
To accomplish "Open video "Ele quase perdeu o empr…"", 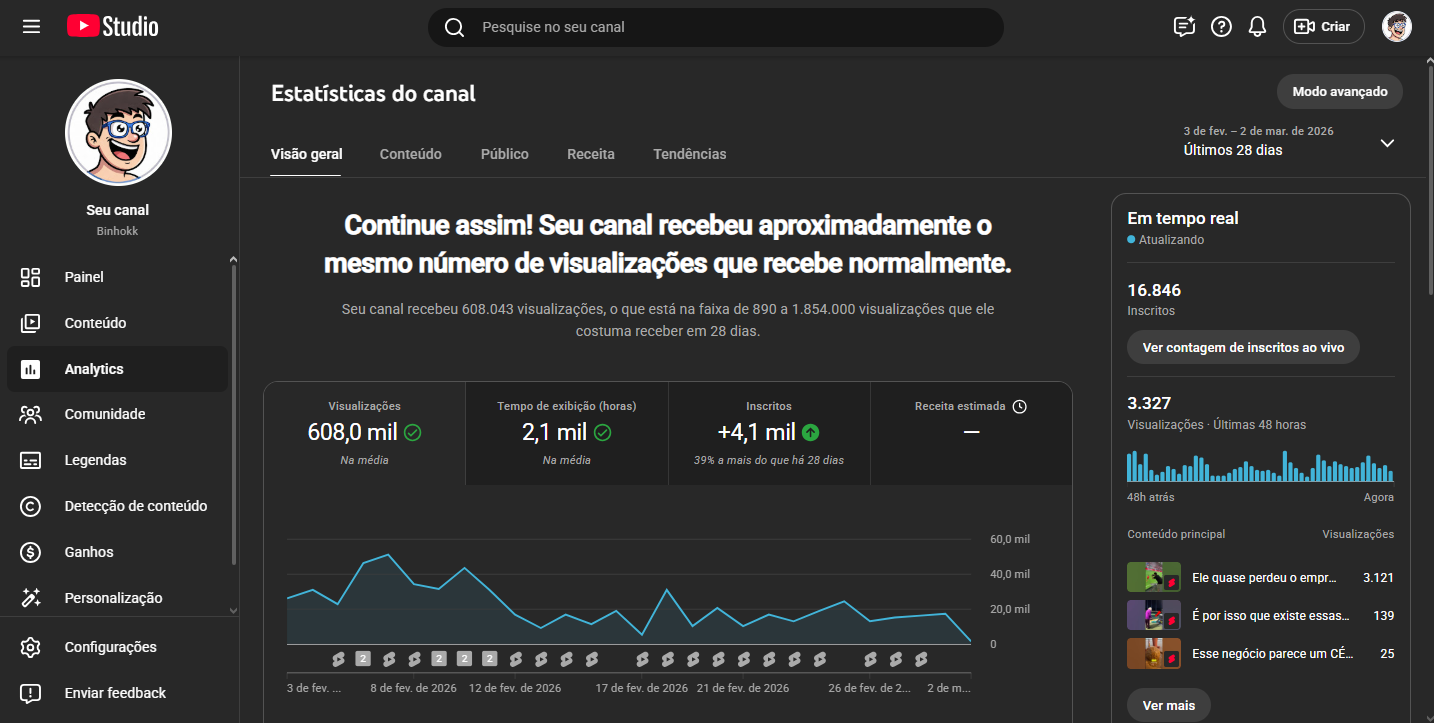I will (x=1265, y=578).
